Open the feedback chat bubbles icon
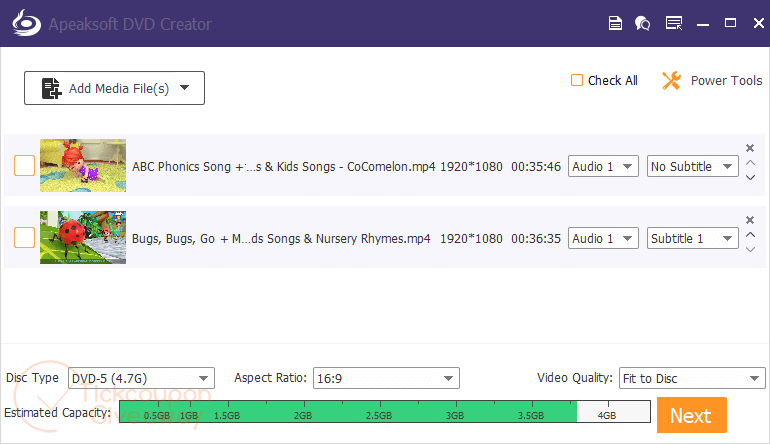The image size is (770, 444). (x=642, y=23)
